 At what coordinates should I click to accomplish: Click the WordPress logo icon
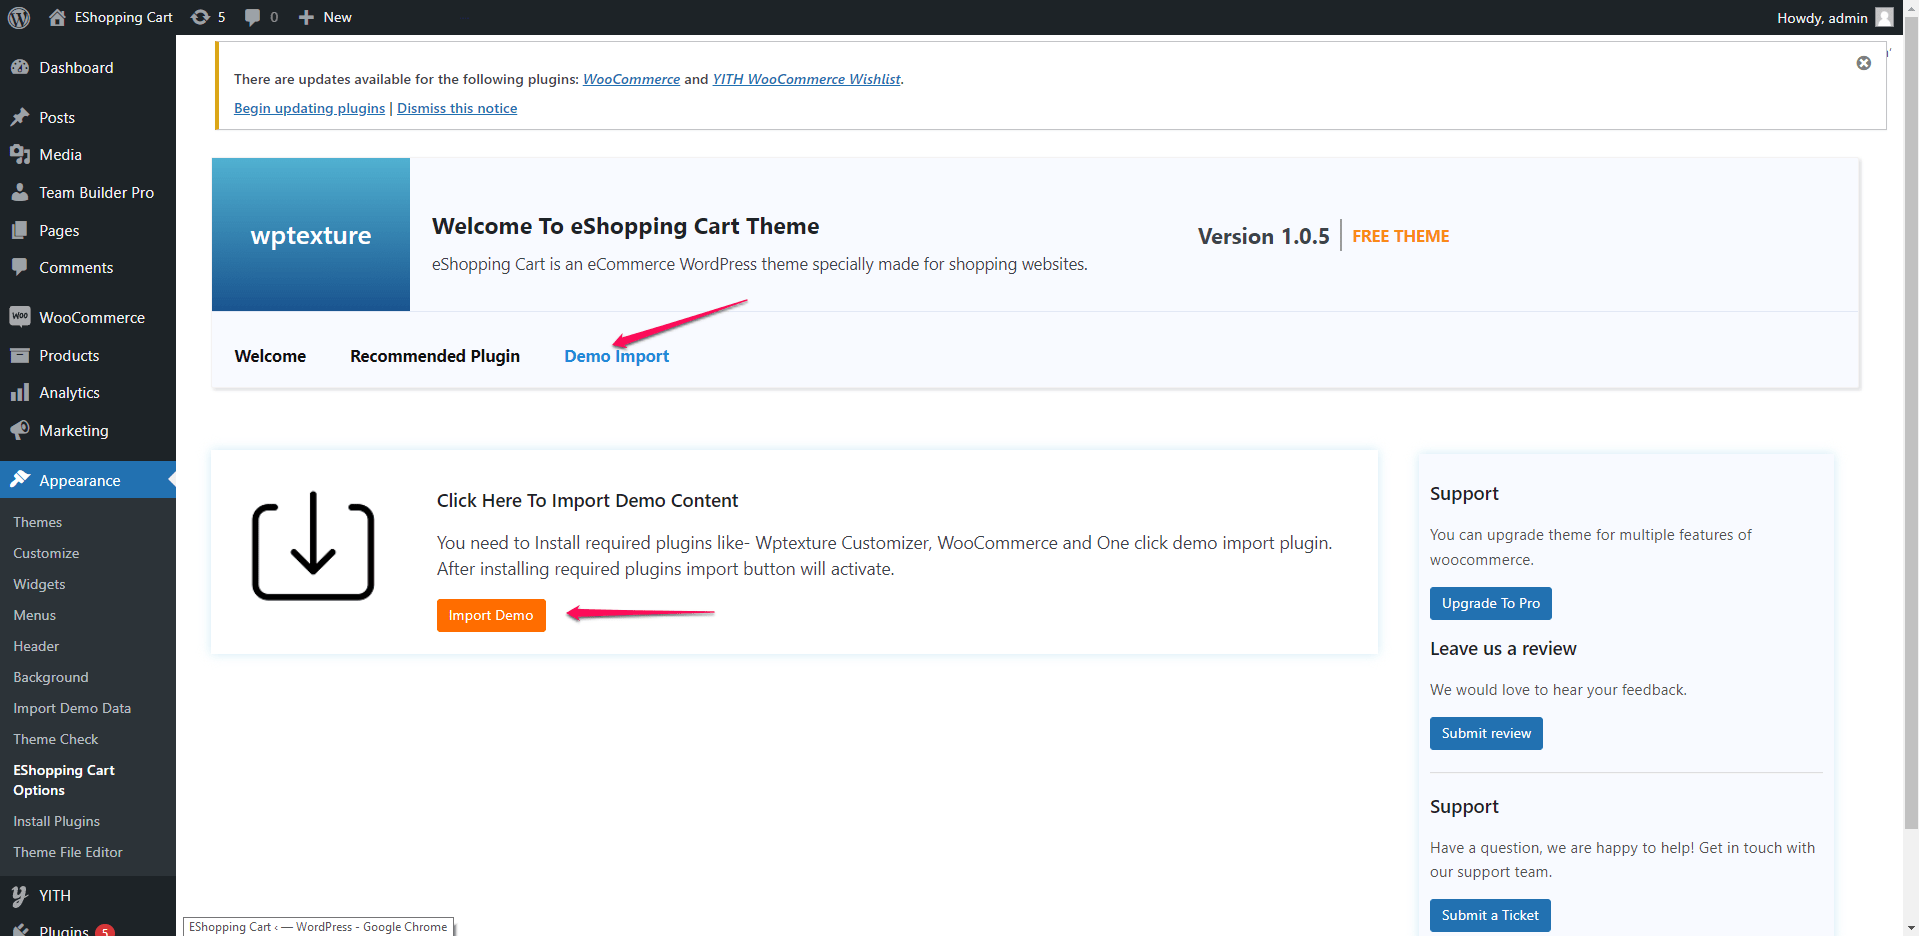(19, 17)
